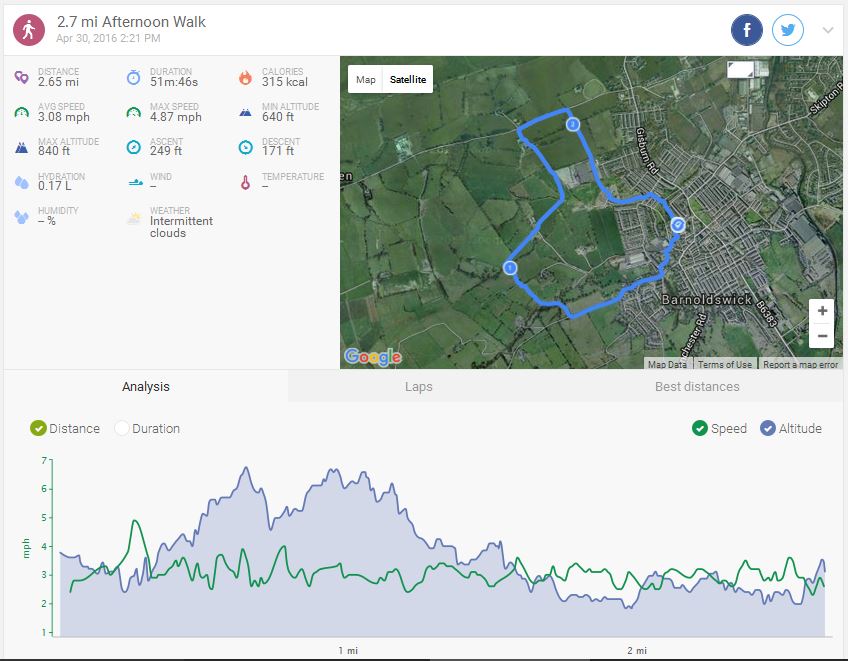This screenshot has width=848, height=661.
Task: Click the max altitude mountain icon
Action: pos(22,147)
